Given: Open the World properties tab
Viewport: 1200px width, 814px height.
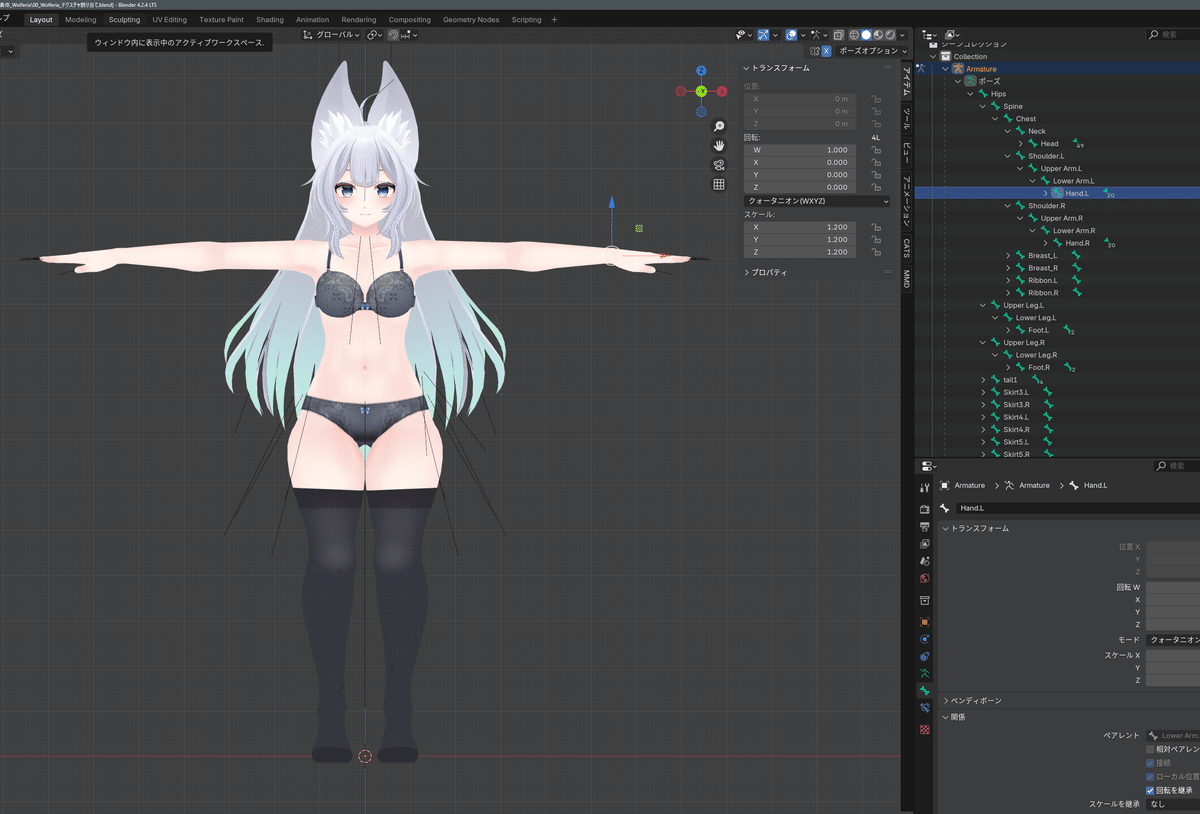Looking at the screenshot, I should [925, 579].
